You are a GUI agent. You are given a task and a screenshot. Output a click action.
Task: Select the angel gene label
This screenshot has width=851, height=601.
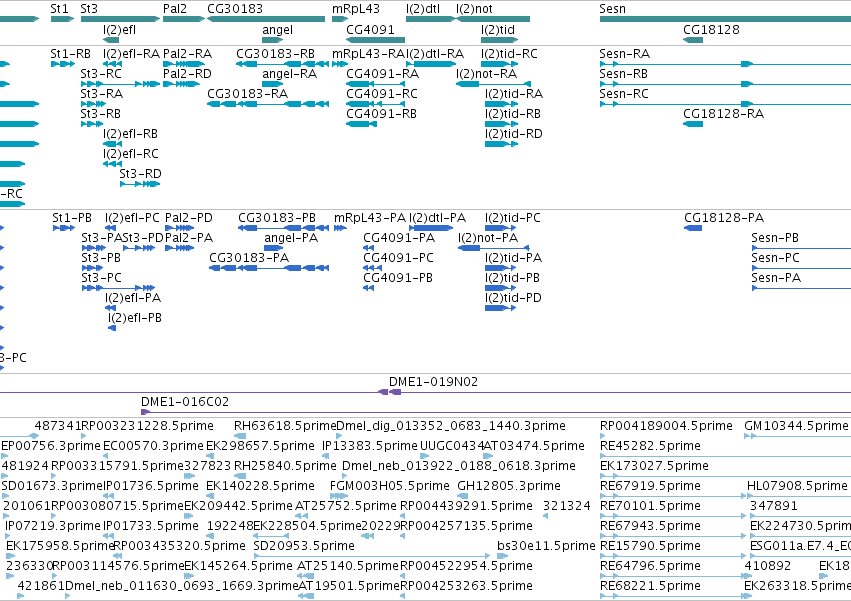pyautogui.click(x=277, y=30)
